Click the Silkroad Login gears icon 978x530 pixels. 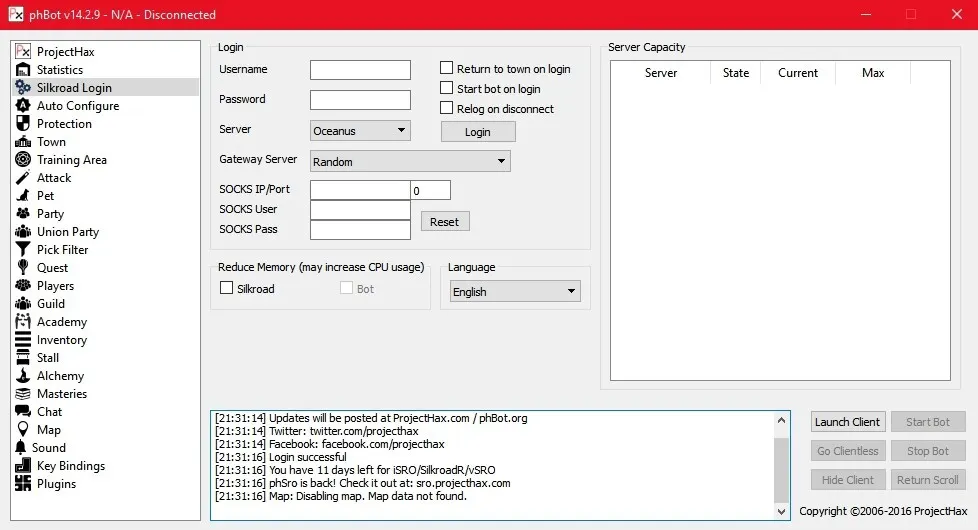click(x=23, y=87)
